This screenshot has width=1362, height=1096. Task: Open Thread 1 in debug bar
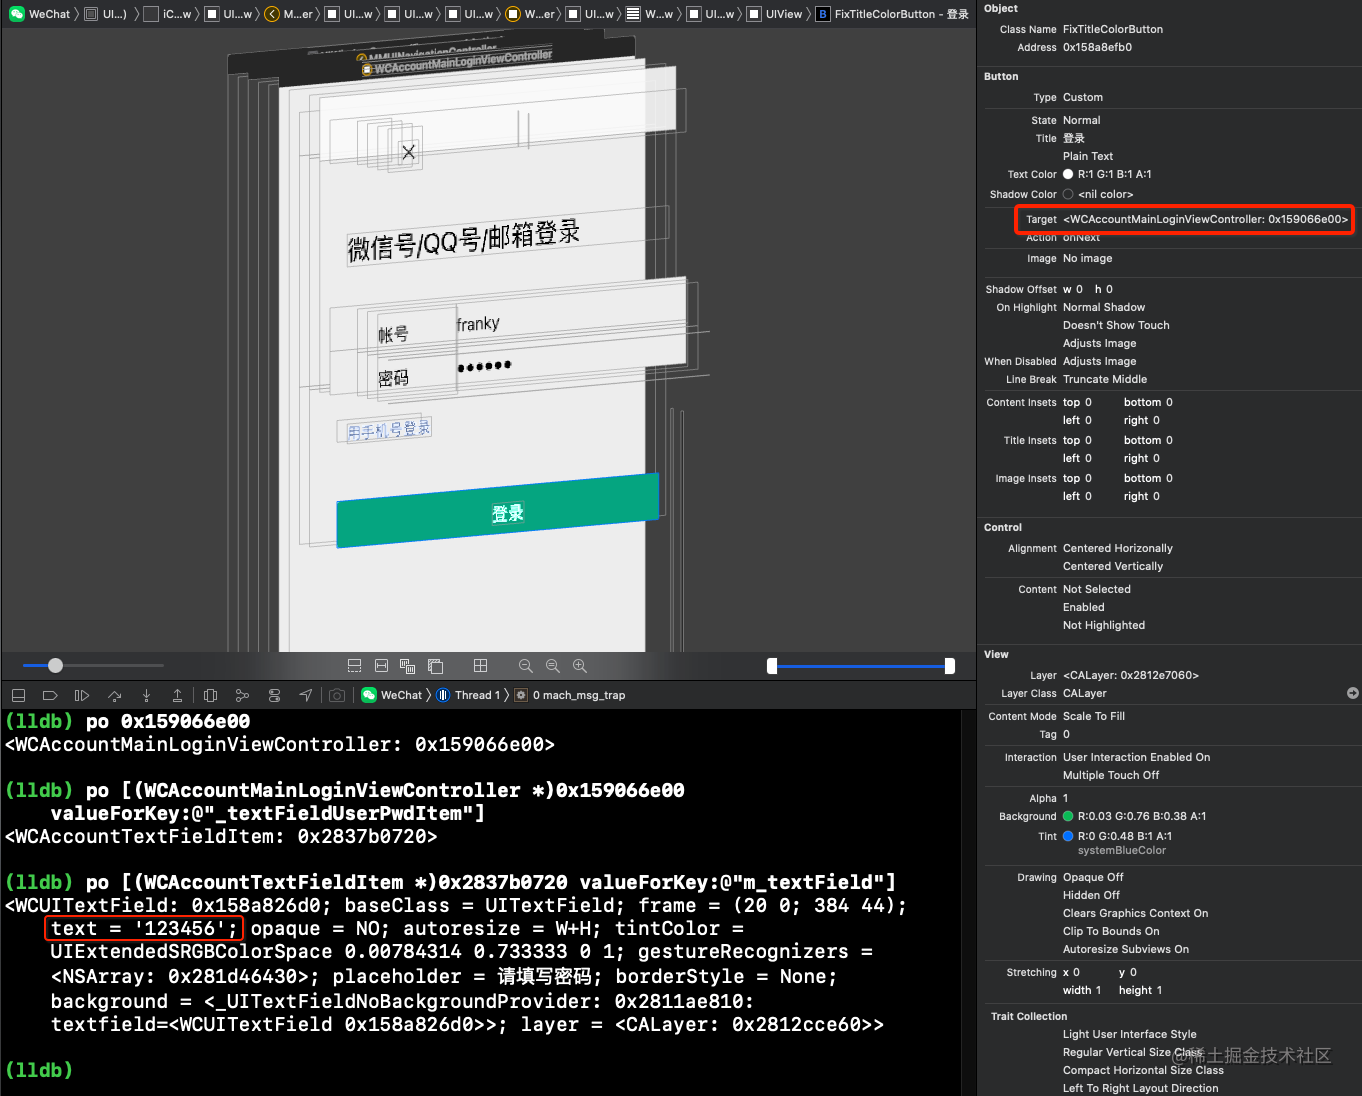[x=468, y=695]
